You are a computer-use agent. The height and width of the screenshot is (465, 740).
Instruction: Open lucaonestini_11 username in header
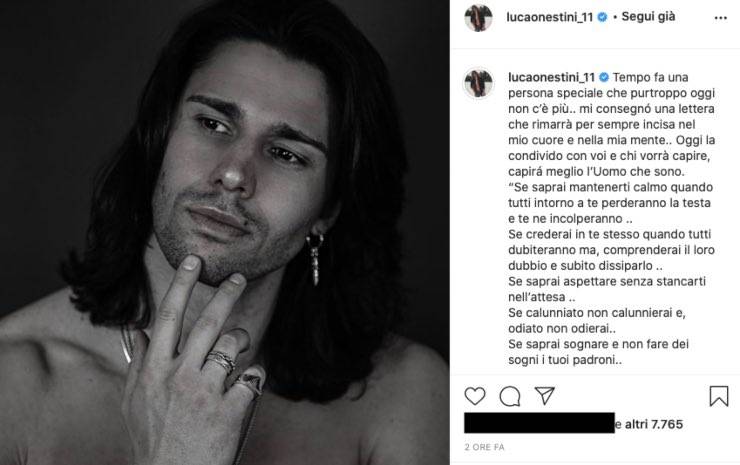tap(549, 17)
